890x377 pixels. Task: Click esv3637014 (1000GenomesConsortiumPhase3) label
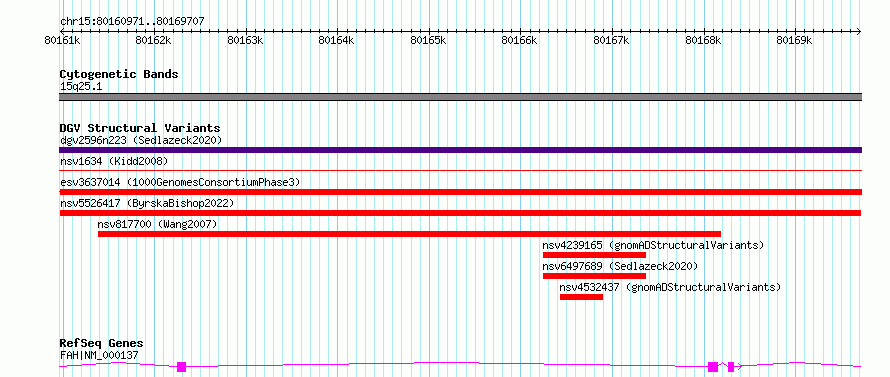[x=180, y=182]
